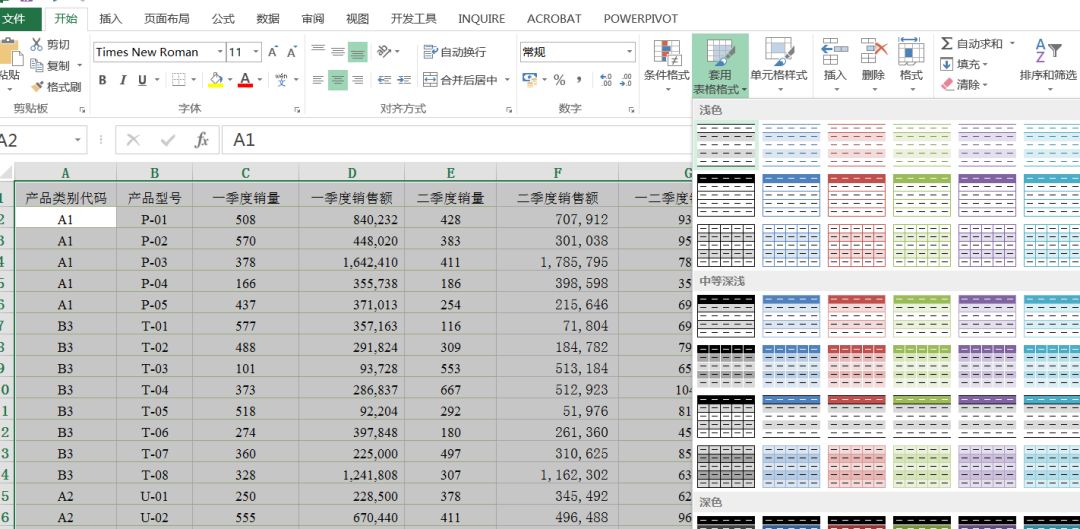The width and height of the screenshot is (1080, 529).
Task: Toggle Underline formatting
Action: click(143, 80)
